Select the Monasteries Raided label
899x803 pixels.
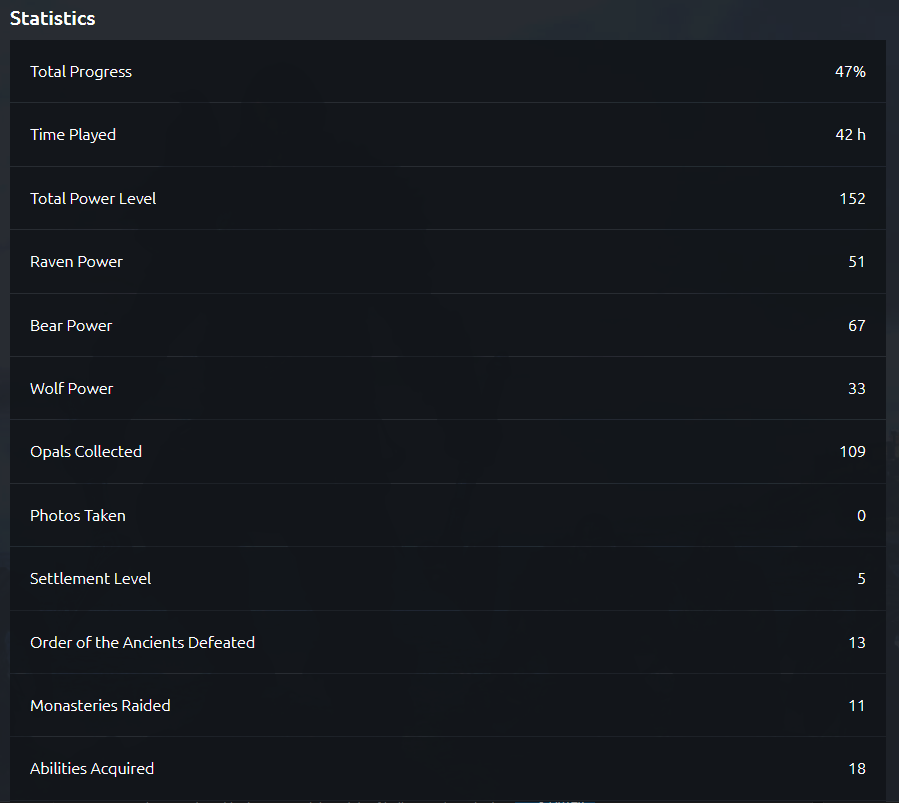(100, 705)
